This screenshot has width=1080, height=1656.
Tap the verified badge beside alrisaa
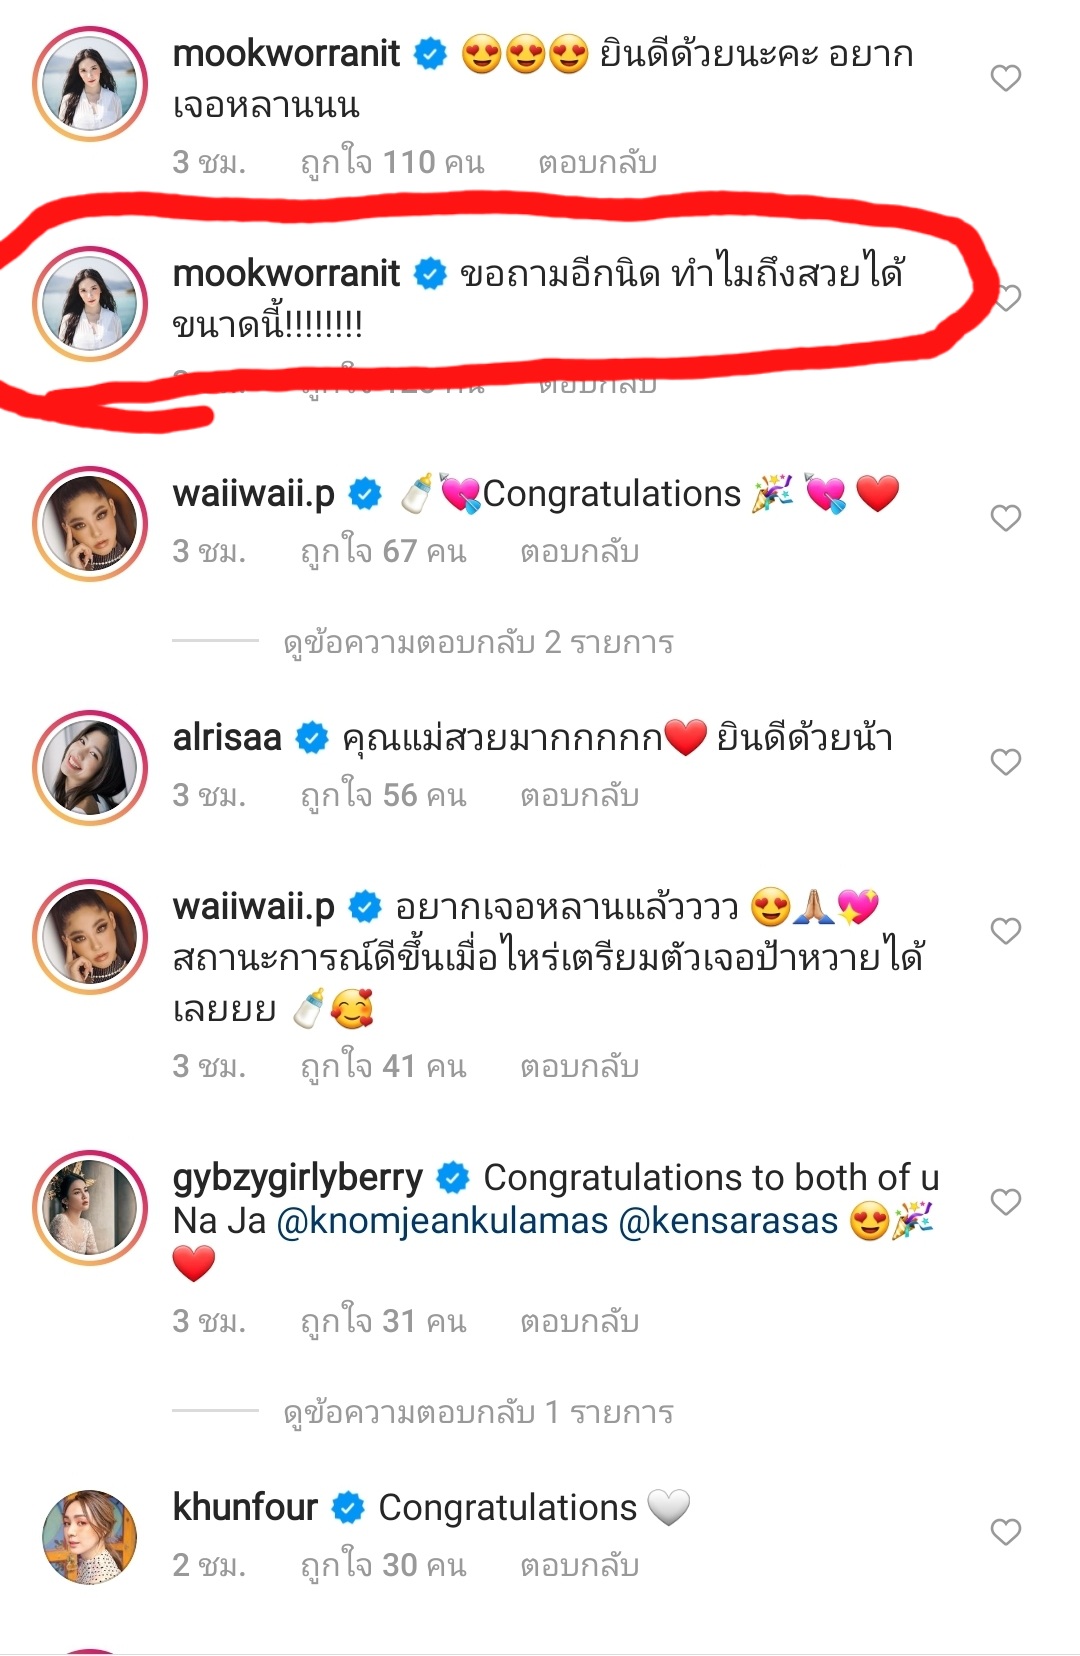pos(312,738)
